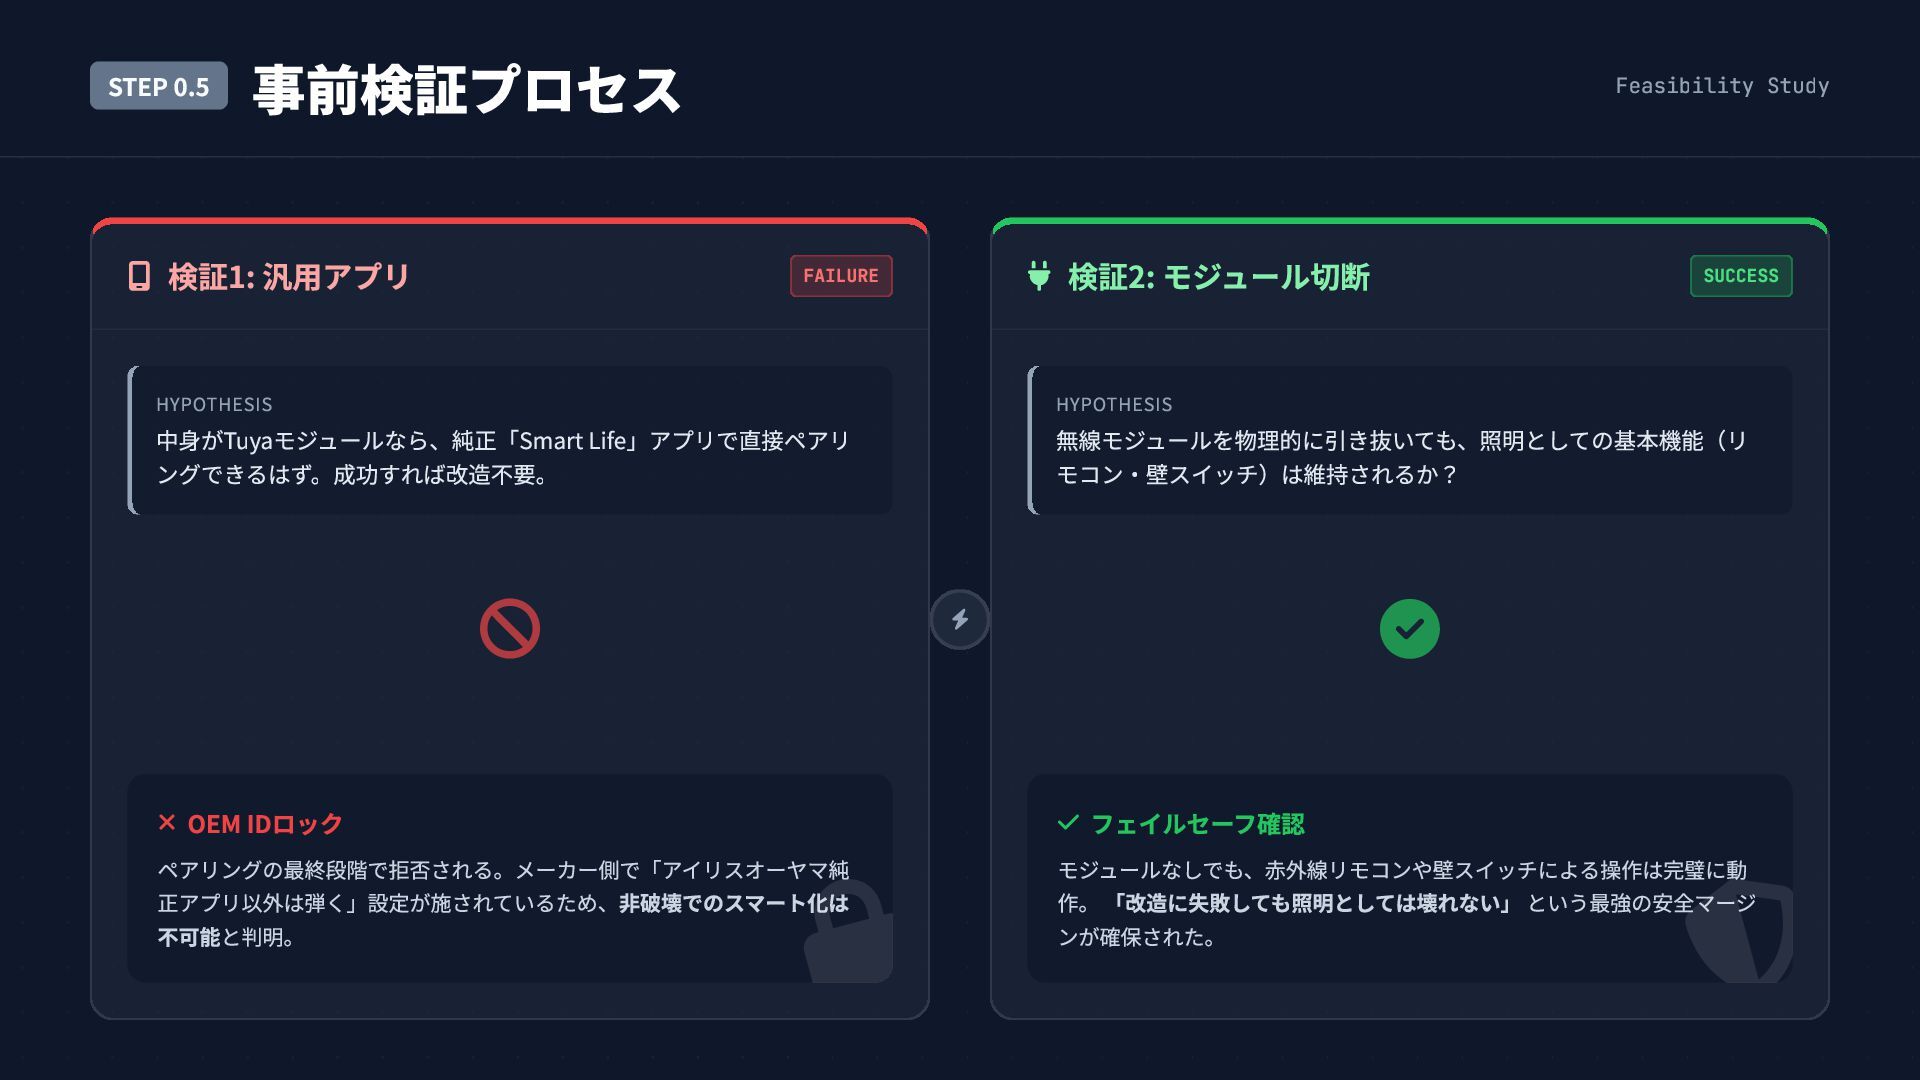Click the Feasibility Study label
1920x1080 pixels.
pos(1722,86)
